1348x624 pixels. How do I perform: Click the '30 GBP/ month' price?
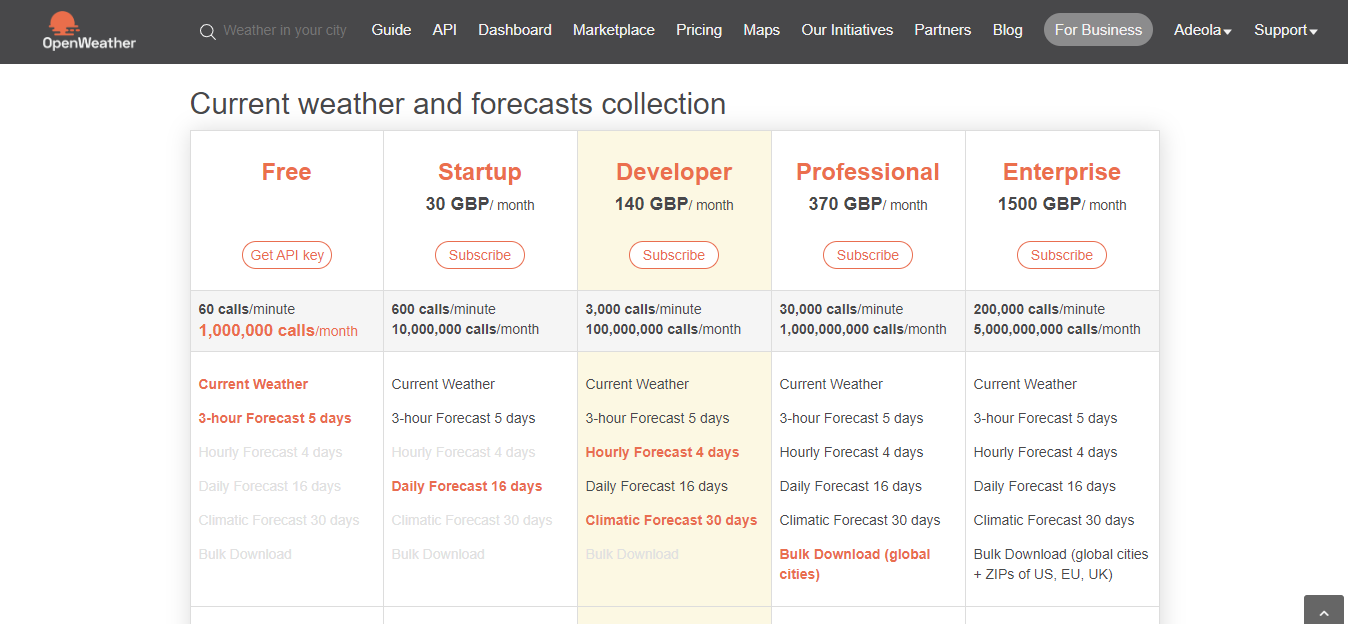[480, 204]
